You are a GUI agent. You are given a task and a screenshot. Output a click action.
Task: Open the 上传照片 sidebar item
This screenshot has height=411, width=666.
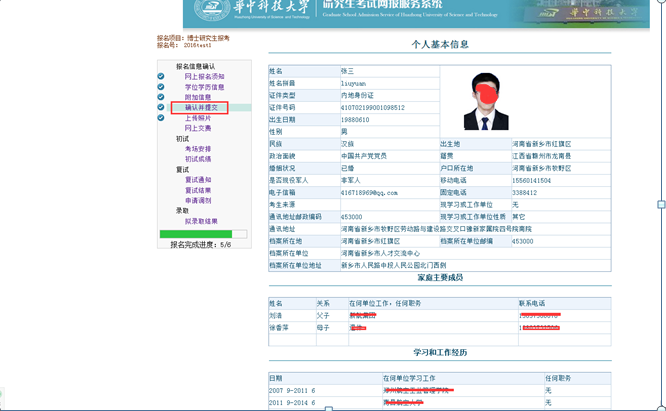pyautogui.click(x=198, y=118)
